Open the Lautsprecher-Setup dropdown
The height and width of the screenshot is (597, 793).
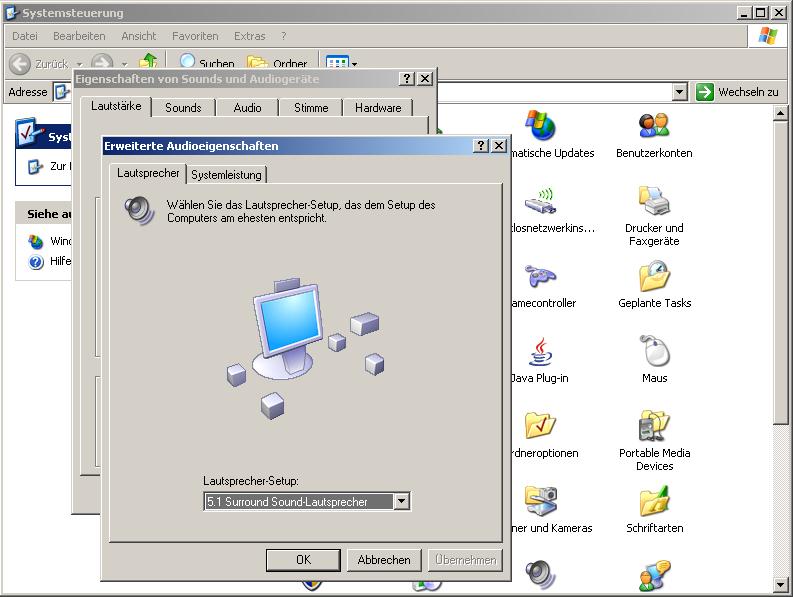(x=401, y=502)
